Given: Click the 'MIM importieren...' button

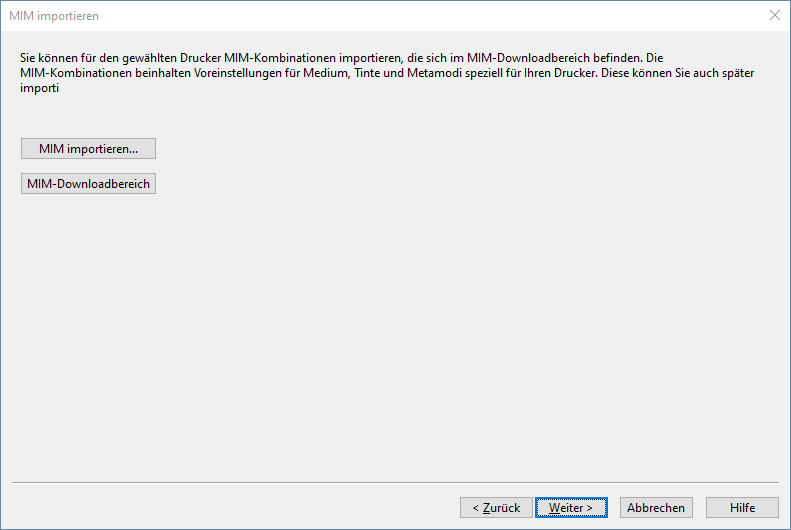Looking at the screenshot, I should (88, 148).
